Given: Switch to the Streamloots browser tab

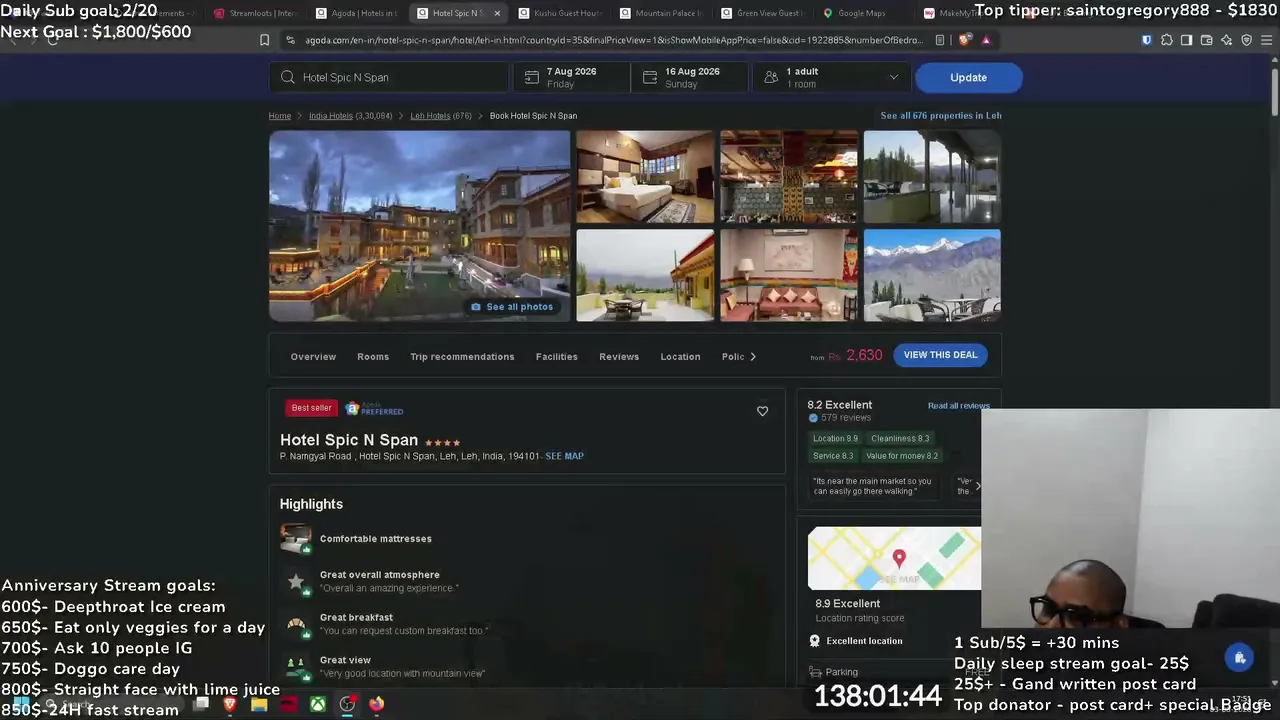Looking at the screenshot, I should (x=254, y=13).
